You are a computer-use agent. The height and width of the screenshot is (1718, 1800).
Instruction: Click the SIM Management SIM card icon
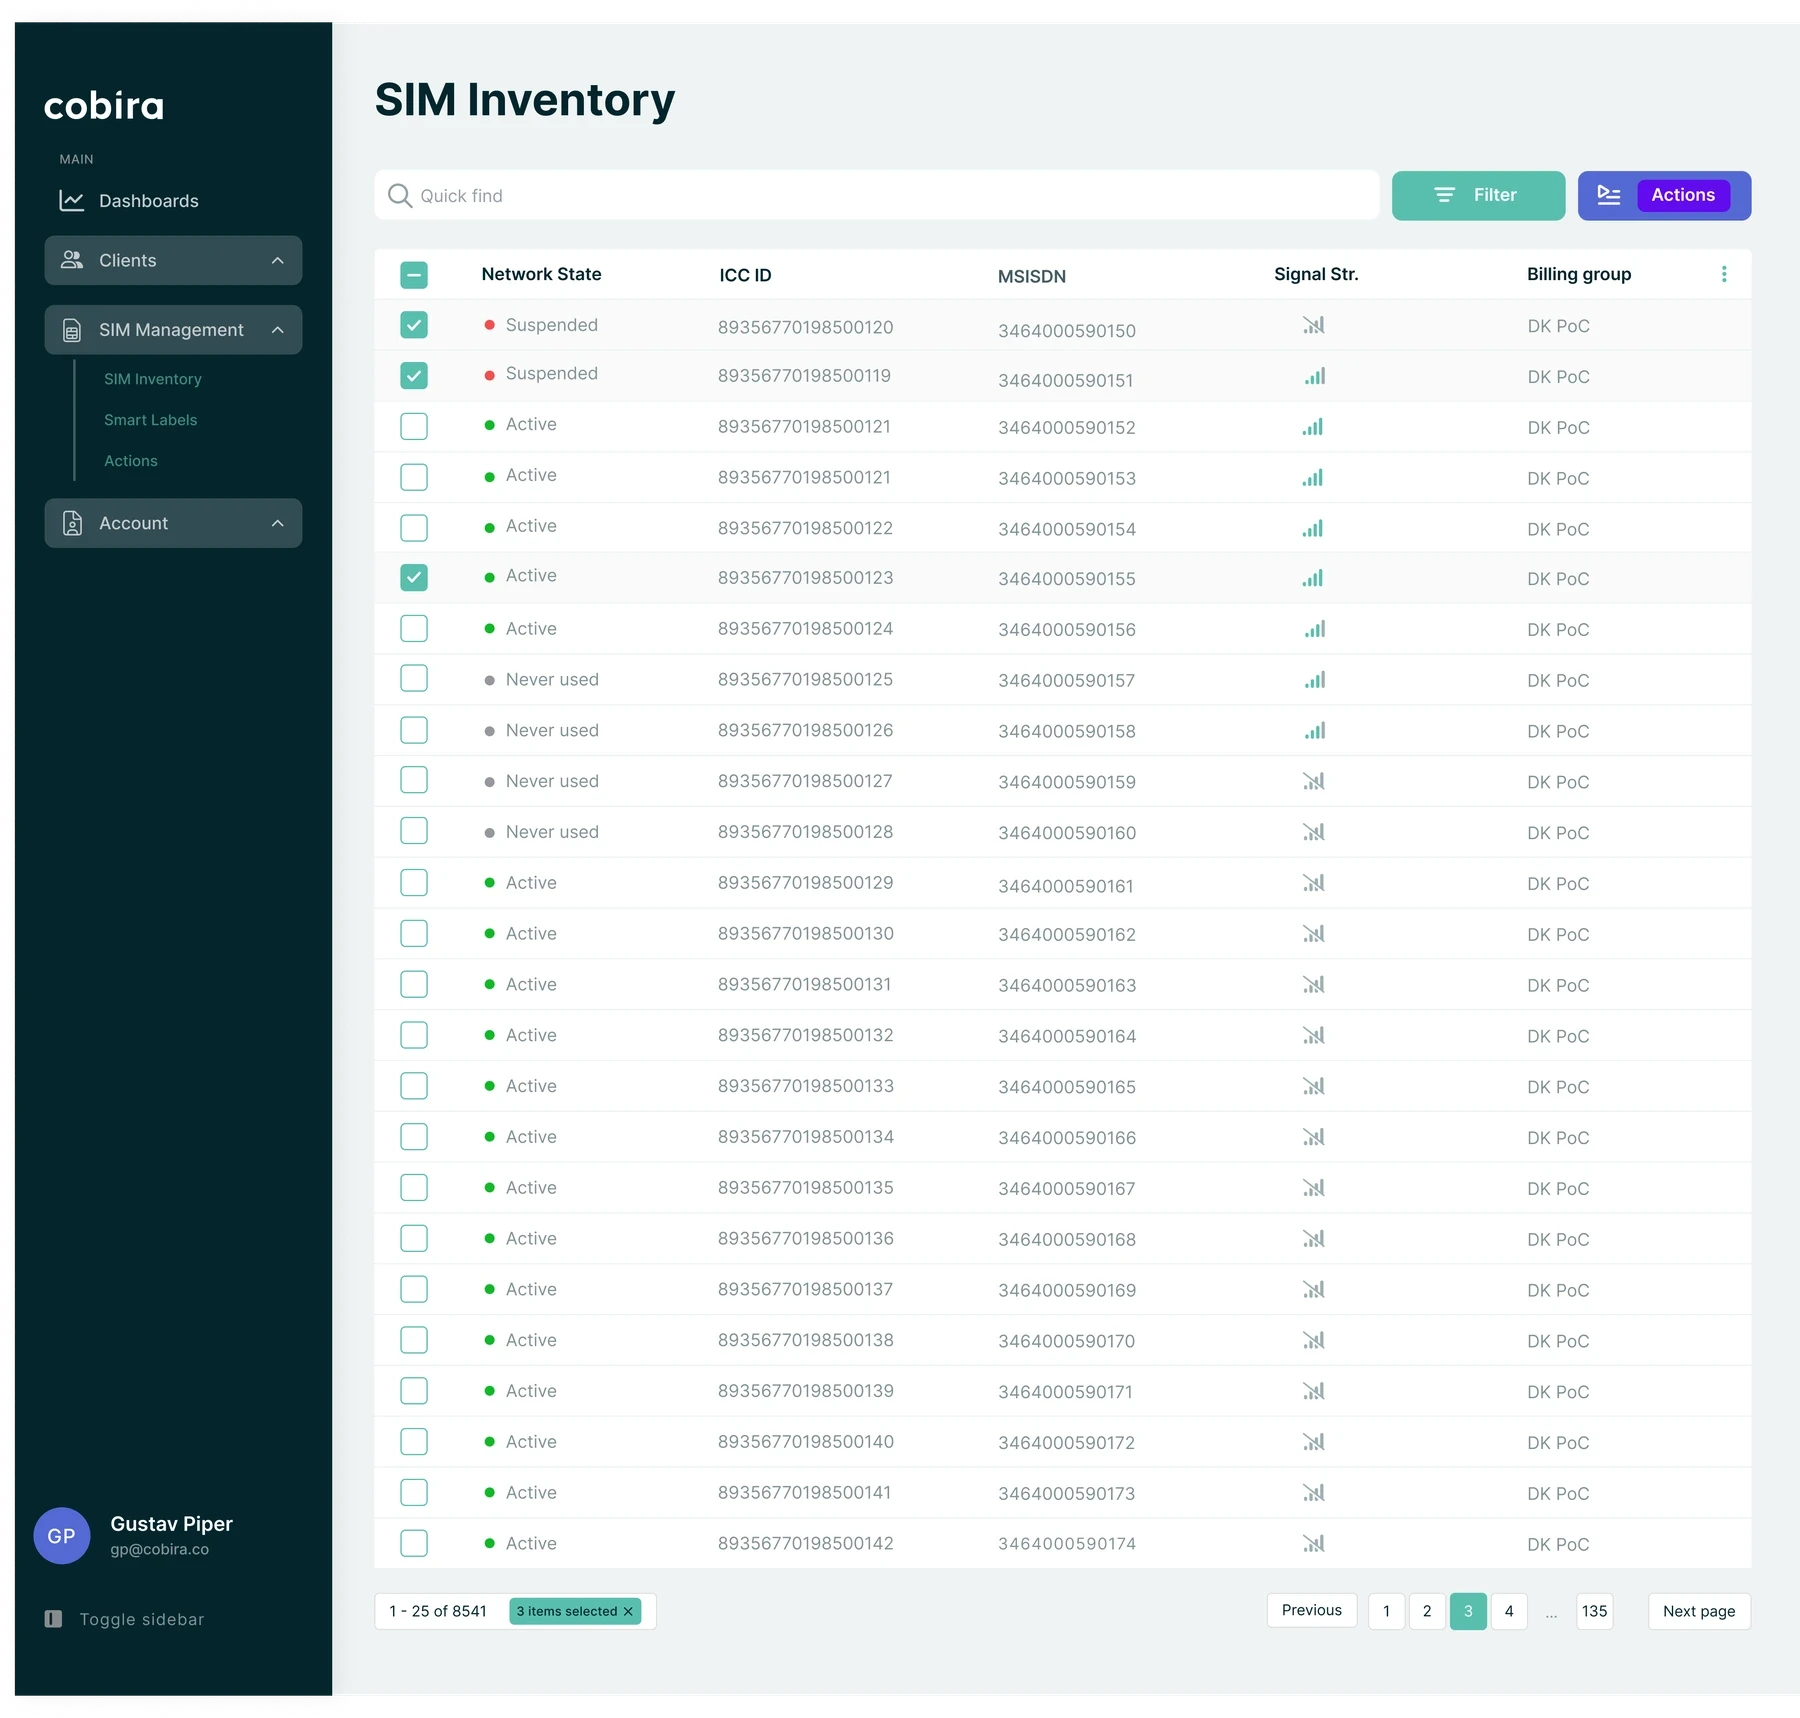coord(72,330)
